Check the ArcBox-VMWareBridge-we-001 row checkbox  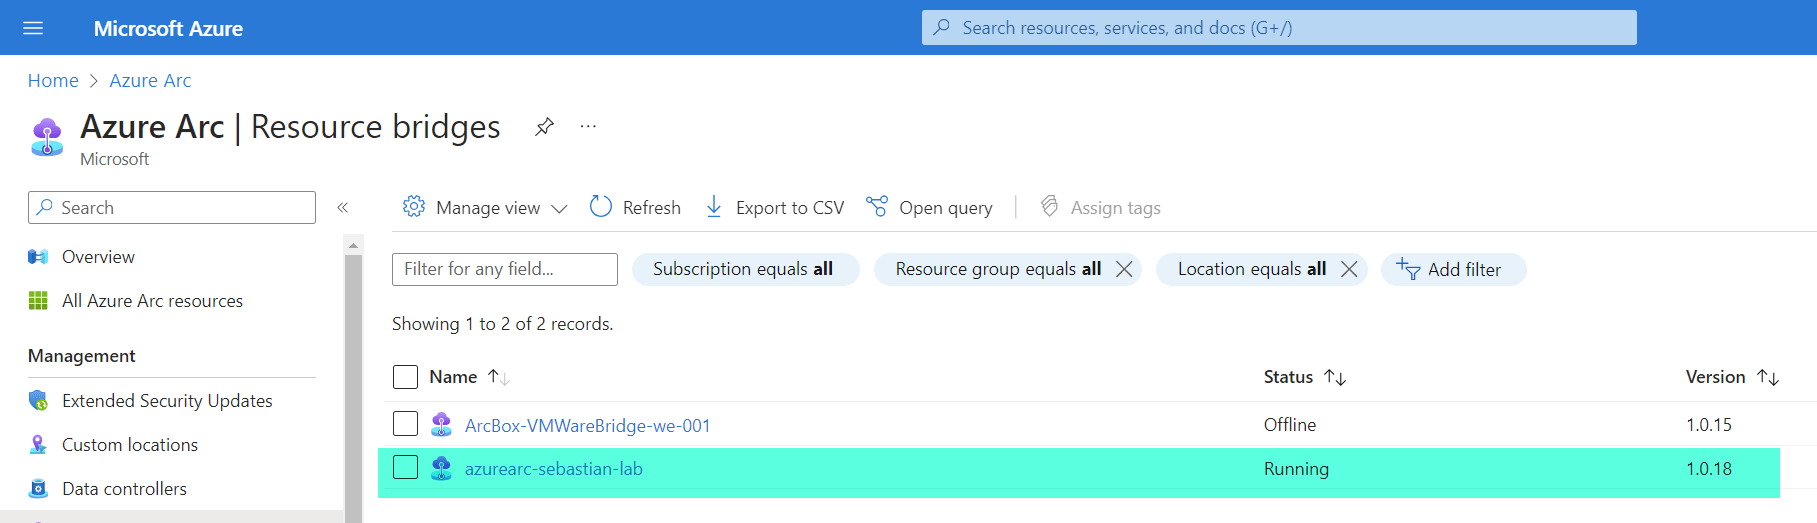point(405,424)
